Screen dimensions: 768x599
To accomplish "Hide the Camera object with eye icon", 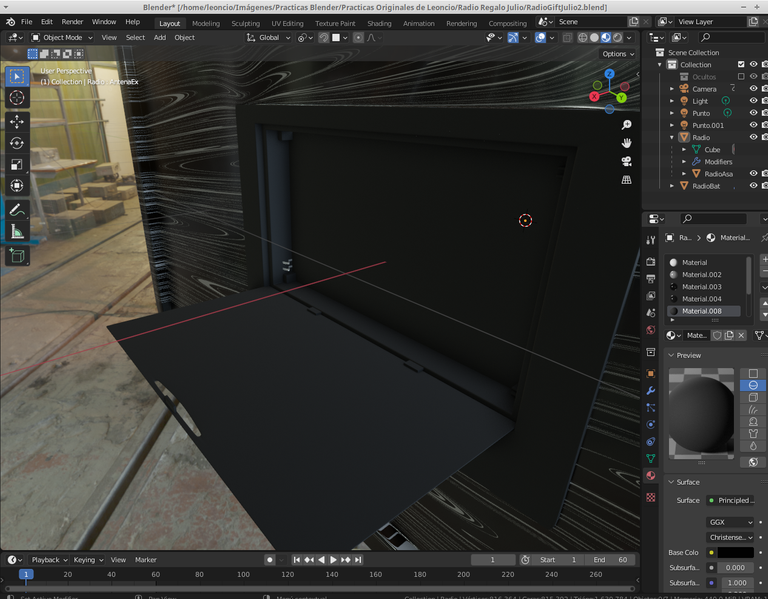I will tap(754, 88).
